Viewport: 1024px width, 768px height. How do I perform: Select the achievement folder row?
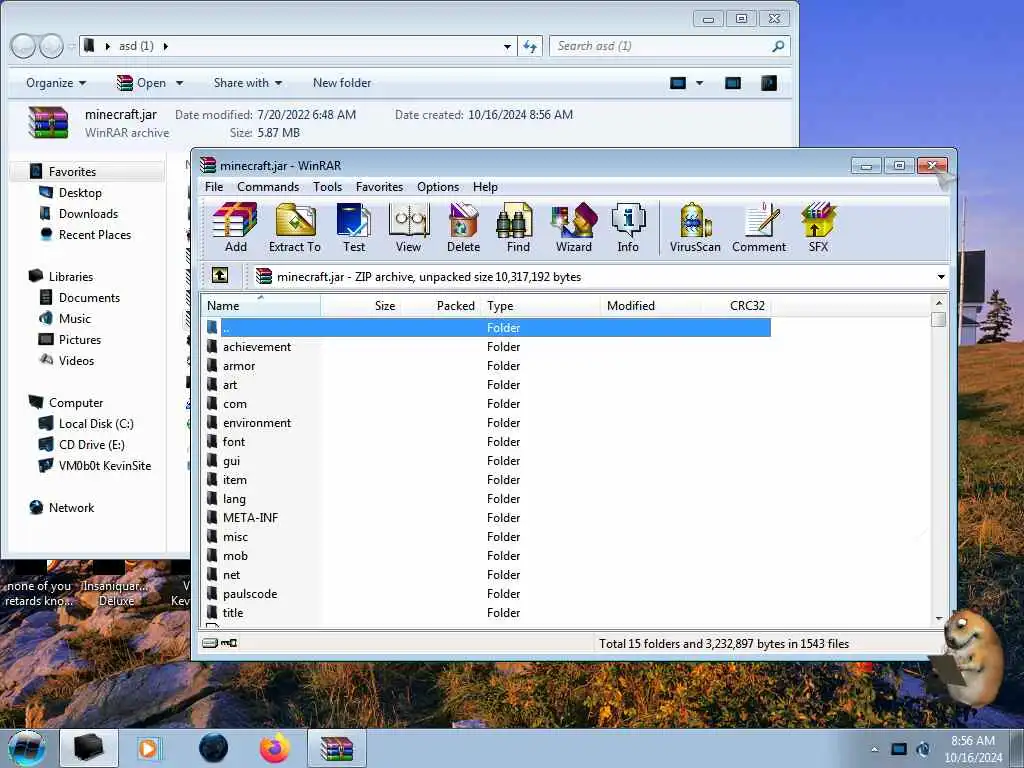point(487,347)
